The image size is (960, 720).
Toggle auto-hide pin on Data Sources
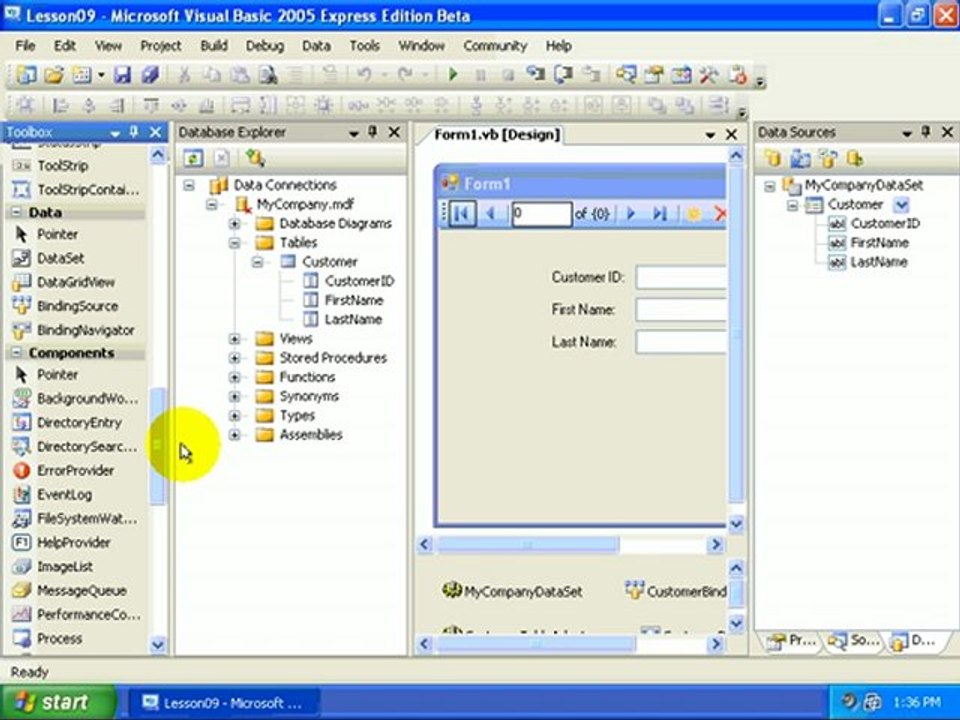(926, 132)
